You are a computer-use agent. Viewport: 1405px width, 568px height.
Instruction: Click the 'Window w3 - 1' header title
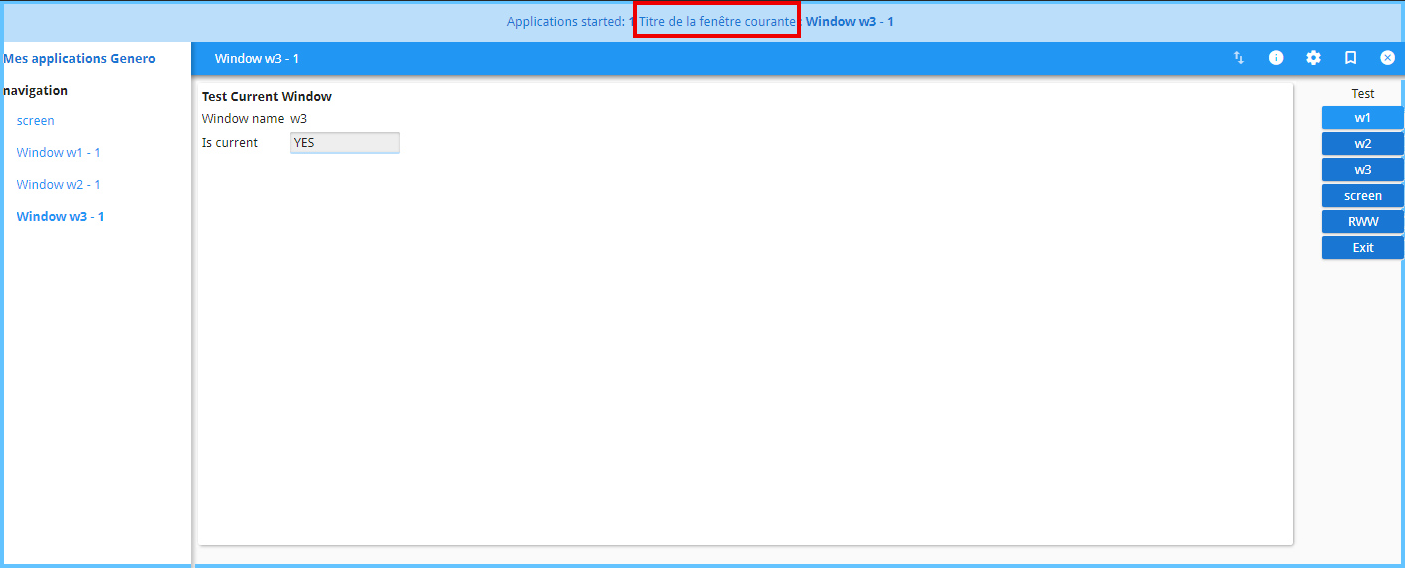click(x=256, y=59)
